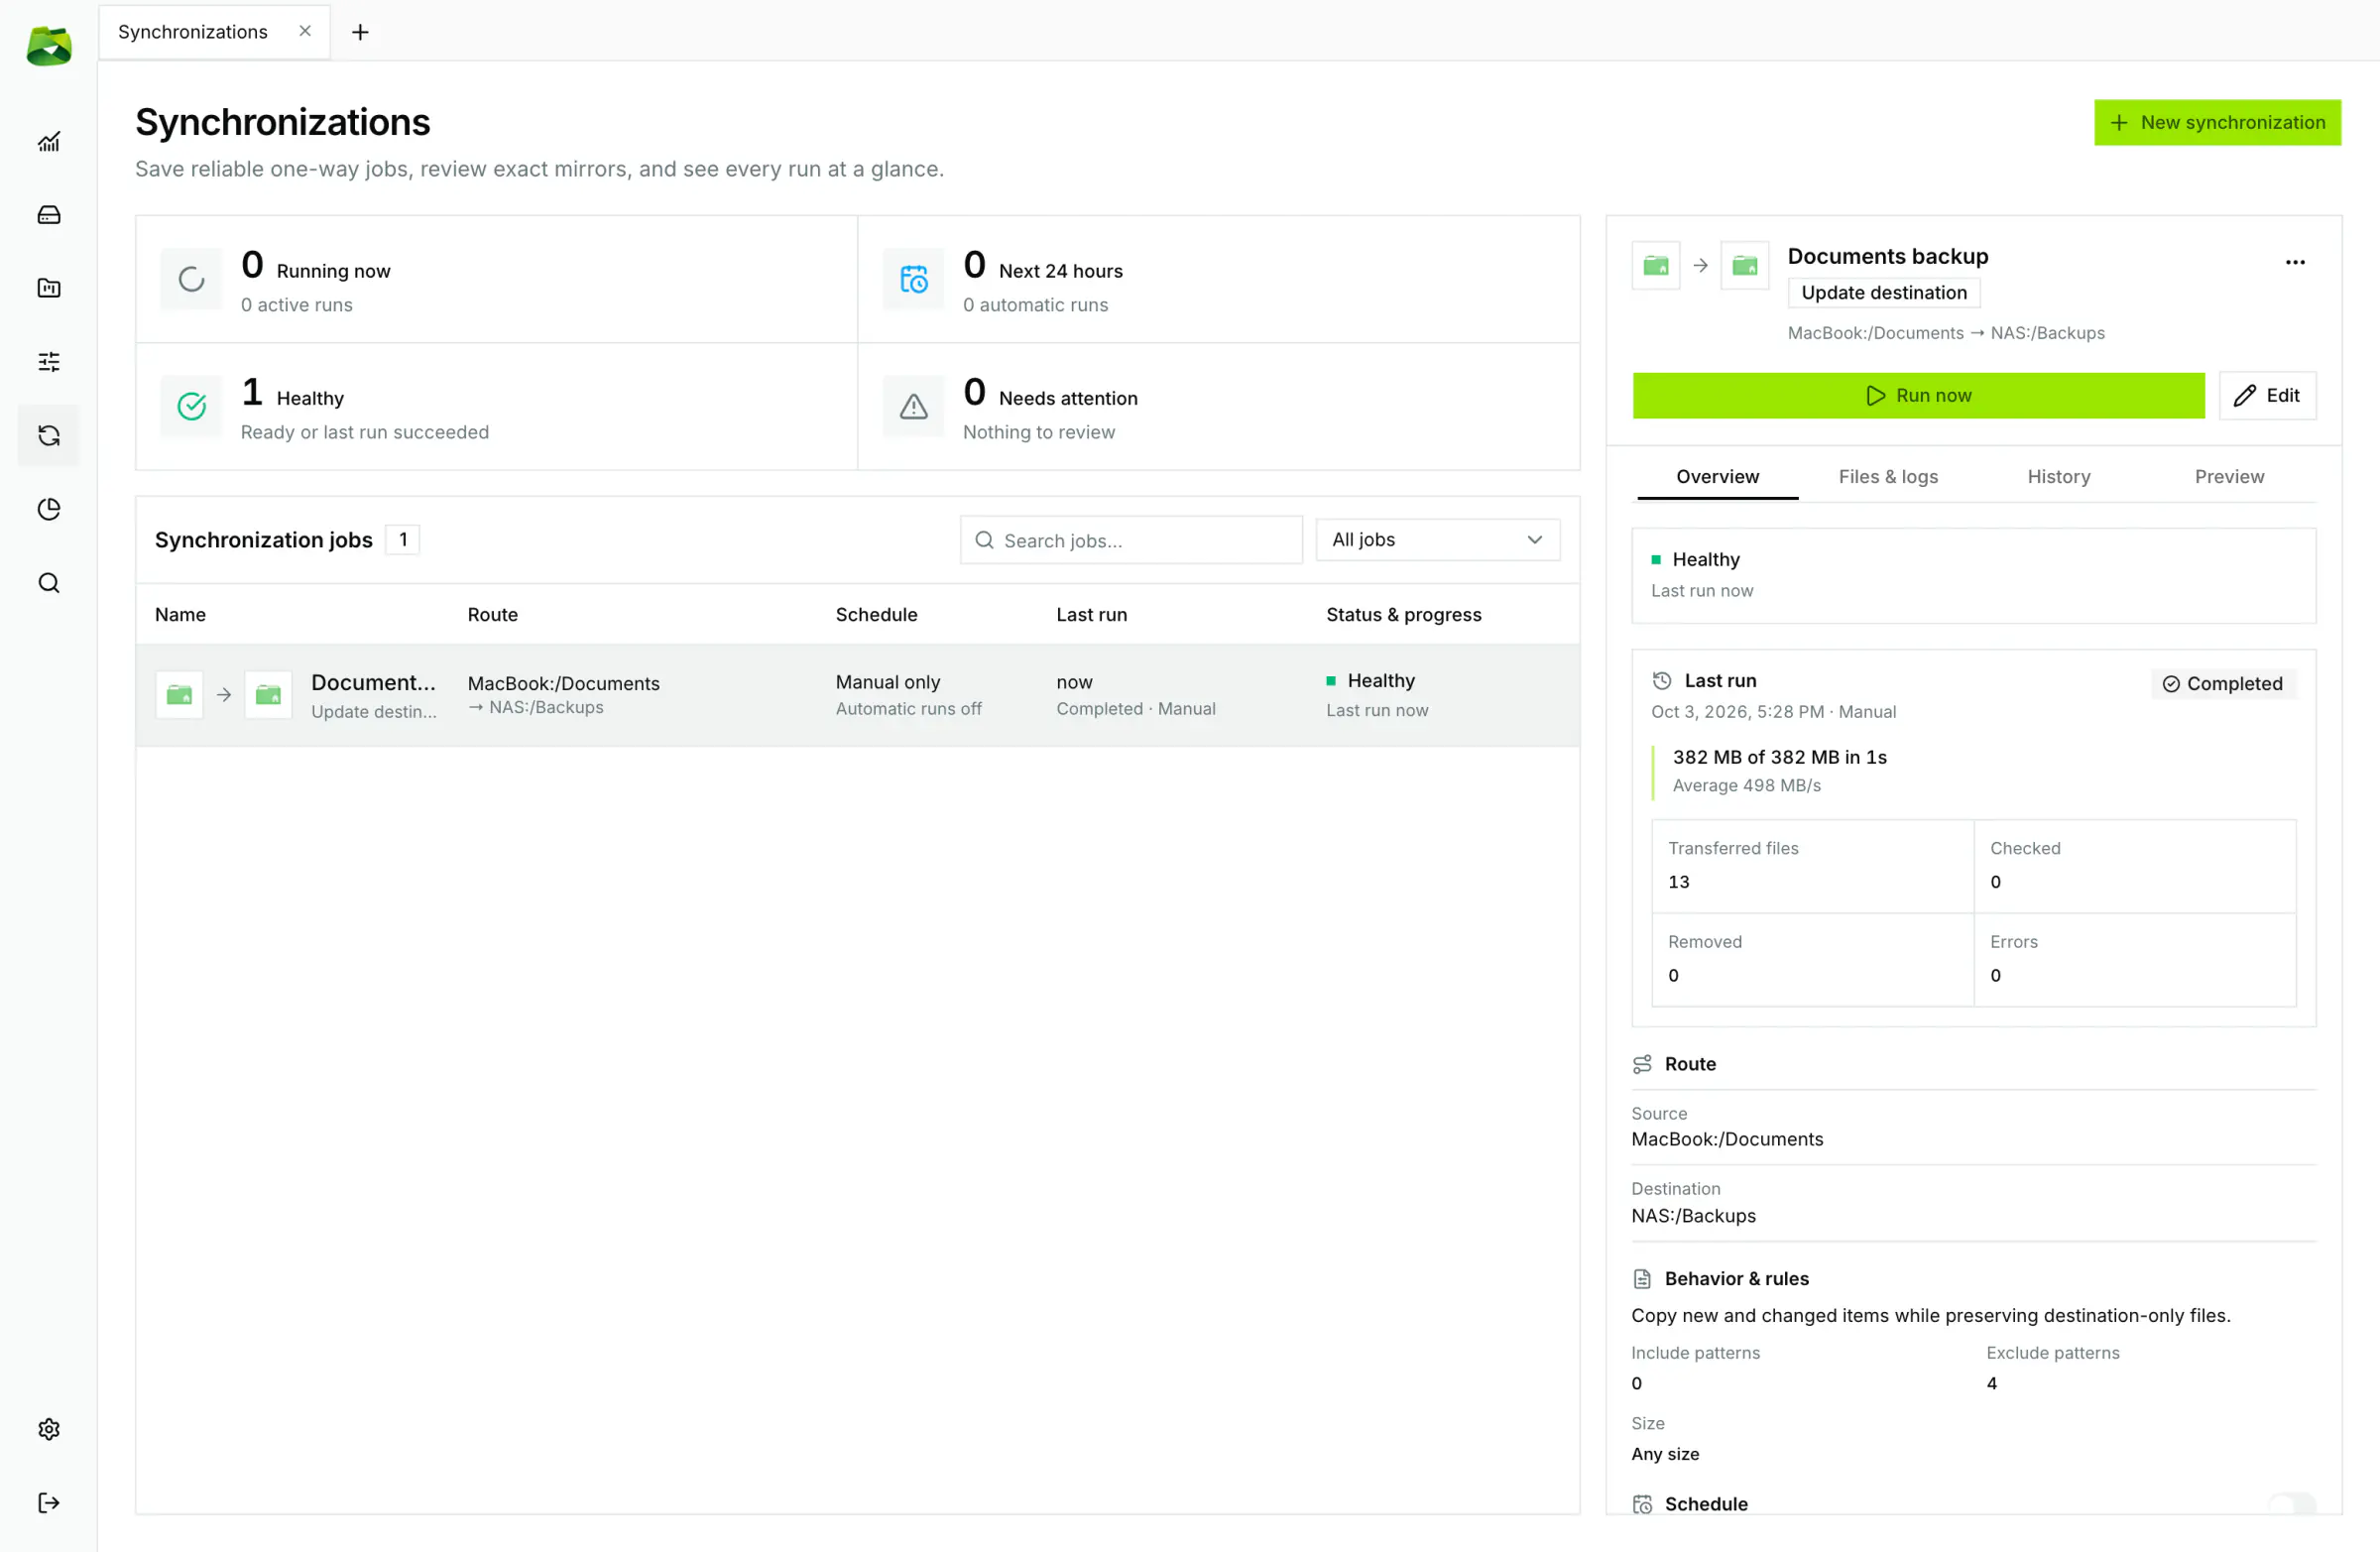The width and height of the screenshot is (2380, 1552).
Task: Click the Route section icon
Action: click(1642, 1064)
